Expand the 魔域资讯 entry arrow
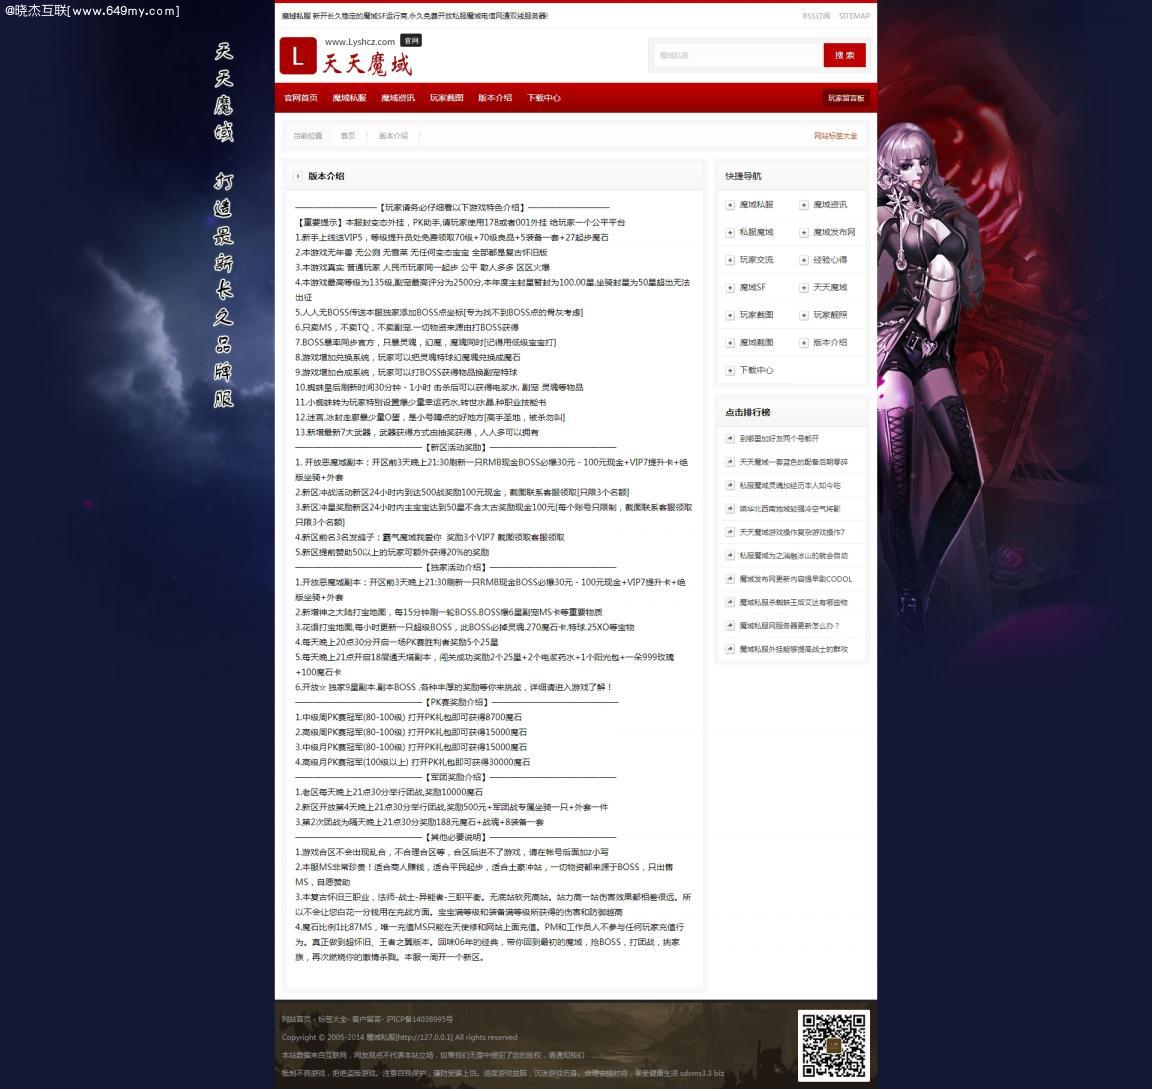The width and height of the screenshot is (1152, 1089). tap(804, 205)
